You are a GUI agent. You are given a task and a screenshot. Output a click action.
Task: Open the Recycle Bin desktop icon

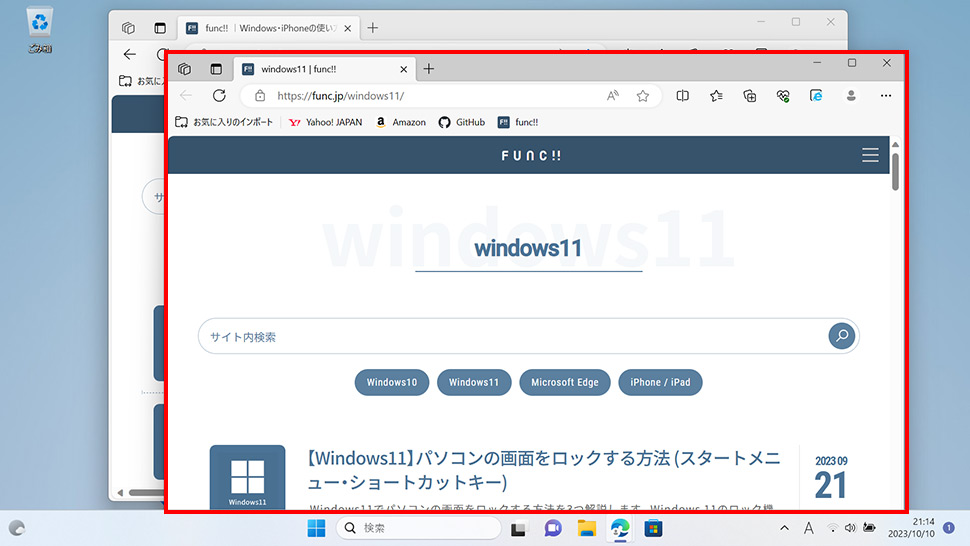pyautogui.click(x=40, y=30)
